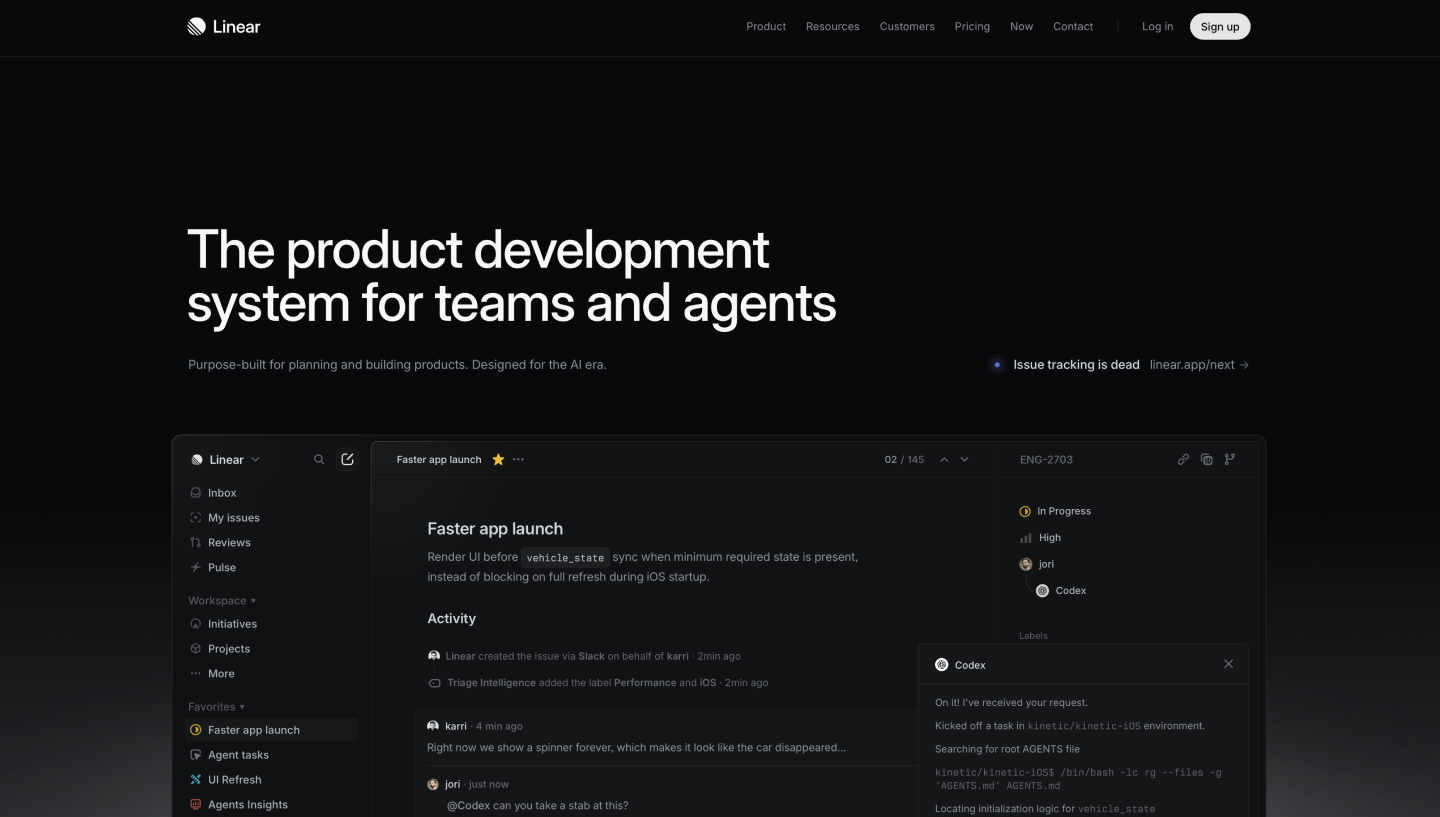Screen dimensions: 1440x817
Task: Click the star favorite icon next to Faster app launch
Action: tap(498, 460)
